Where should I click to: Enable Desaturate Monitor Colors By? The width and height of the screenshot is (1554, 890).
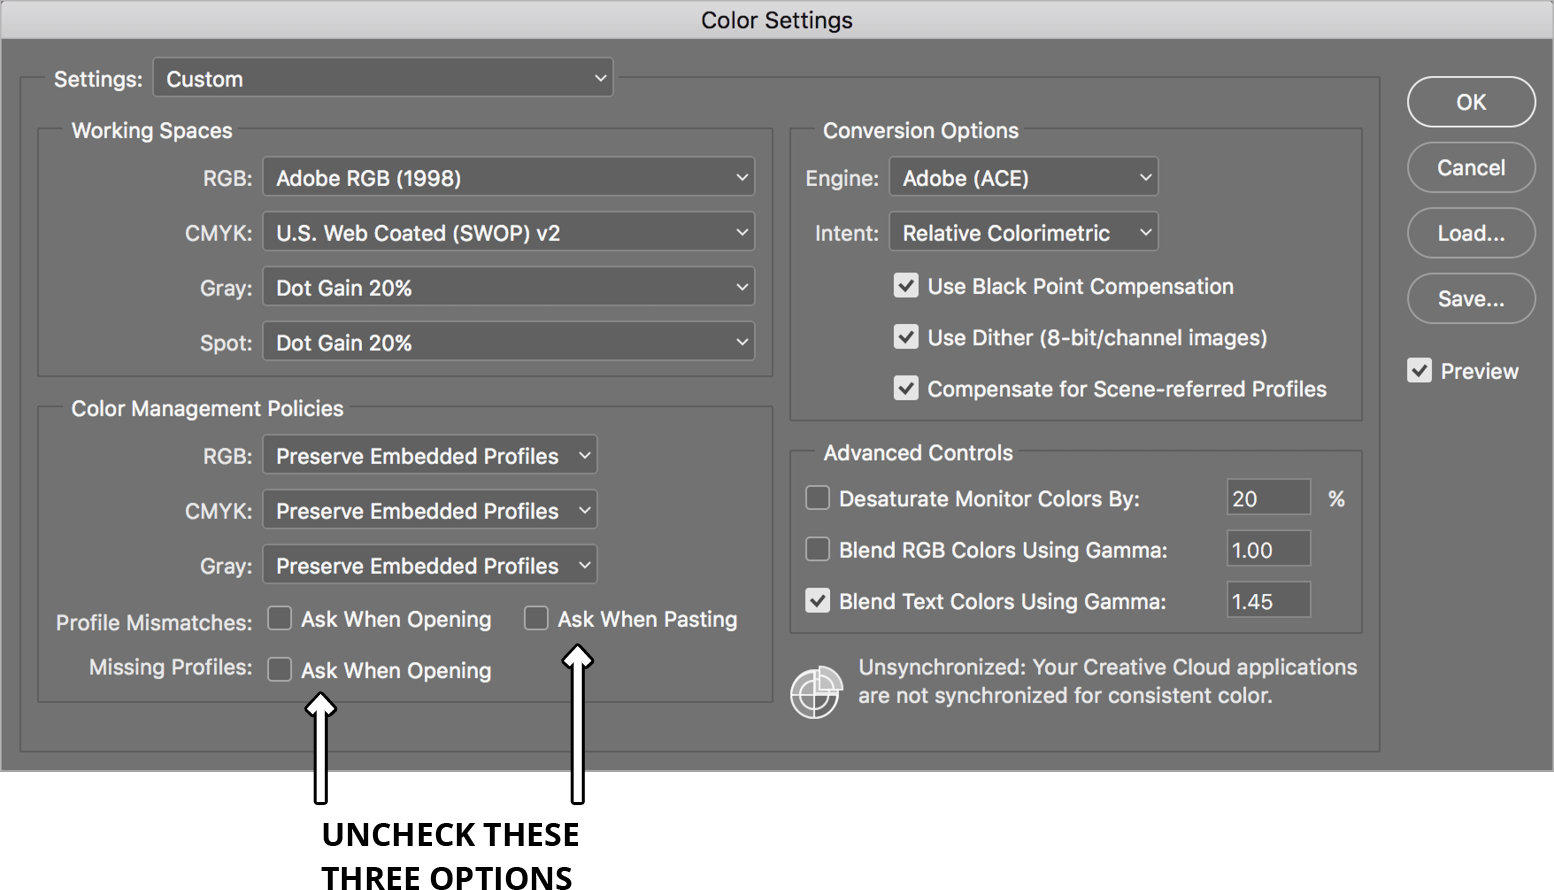pyautogui.click(x=817, y=497)
